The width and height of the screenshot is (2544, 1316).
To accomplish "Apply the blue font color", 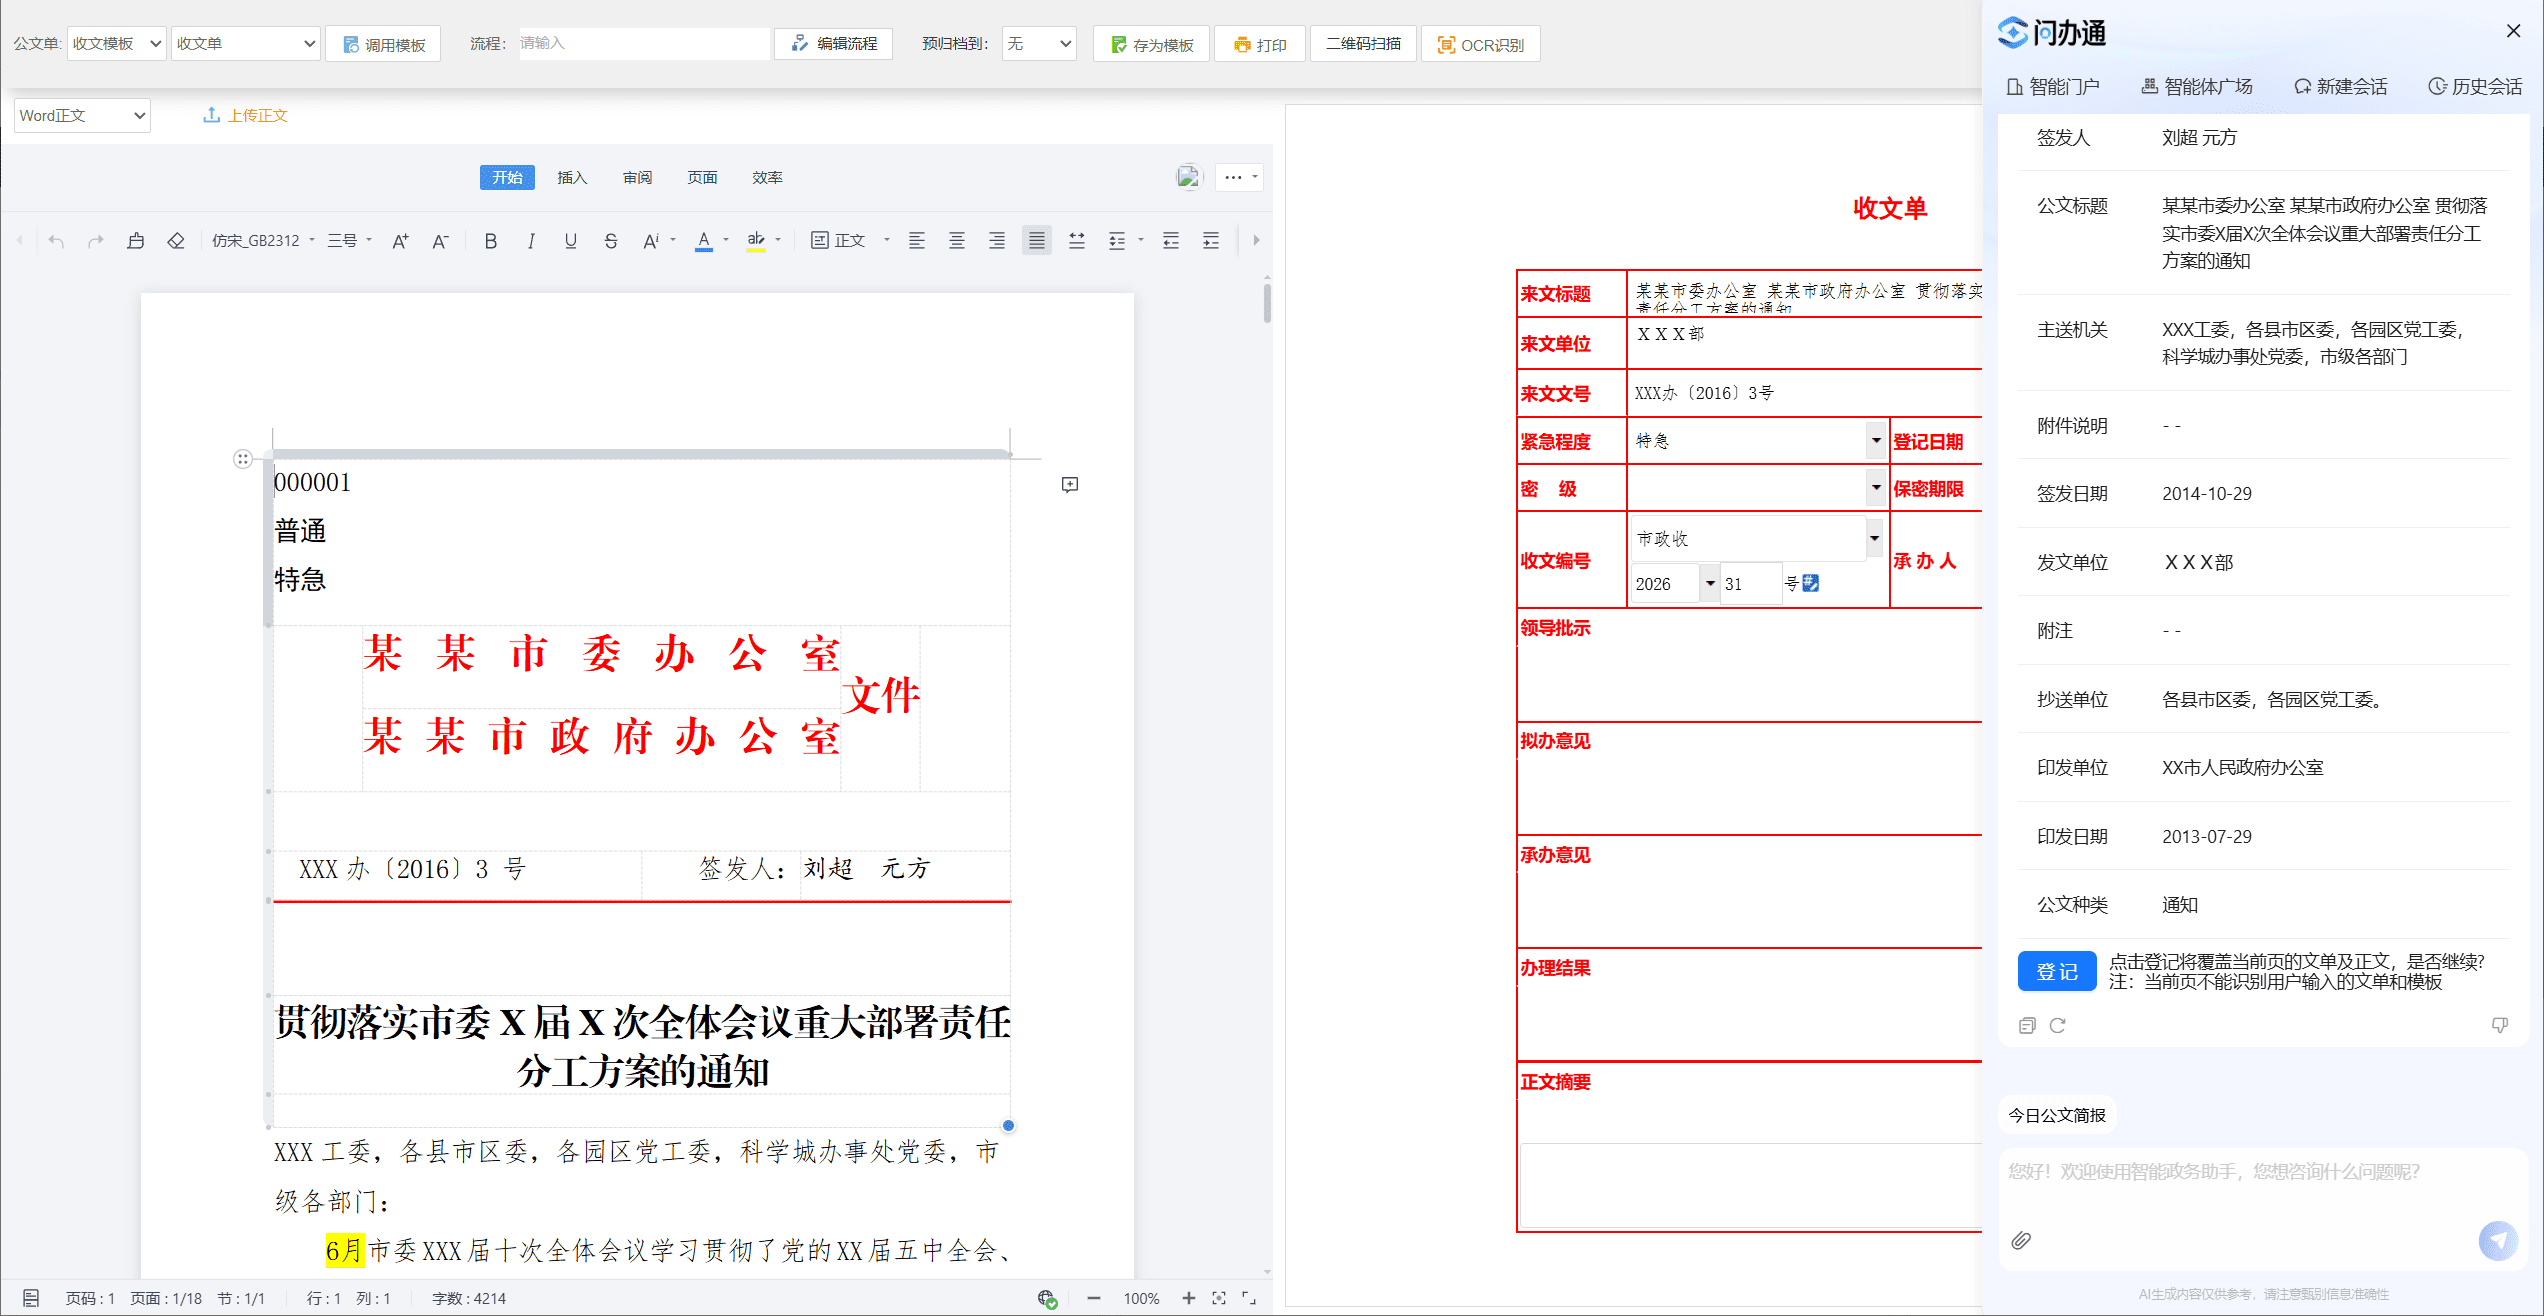I will 704,241.
